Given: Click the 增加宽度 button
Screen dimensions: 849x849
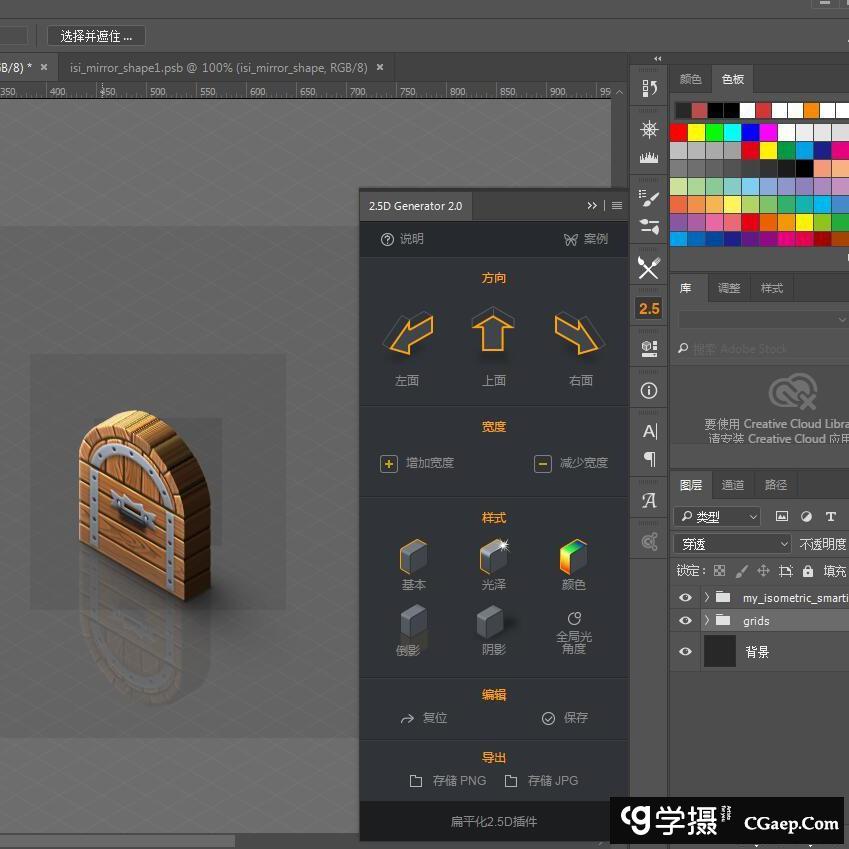Looking at the screenshot, I should (x=417, y=463).
